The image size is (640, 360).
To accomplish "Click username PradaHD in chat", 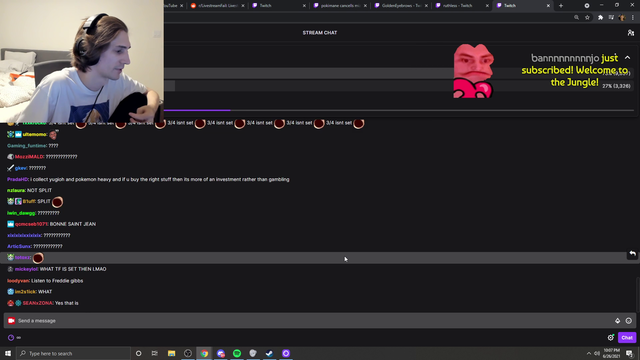I will [x=18, y=180].
